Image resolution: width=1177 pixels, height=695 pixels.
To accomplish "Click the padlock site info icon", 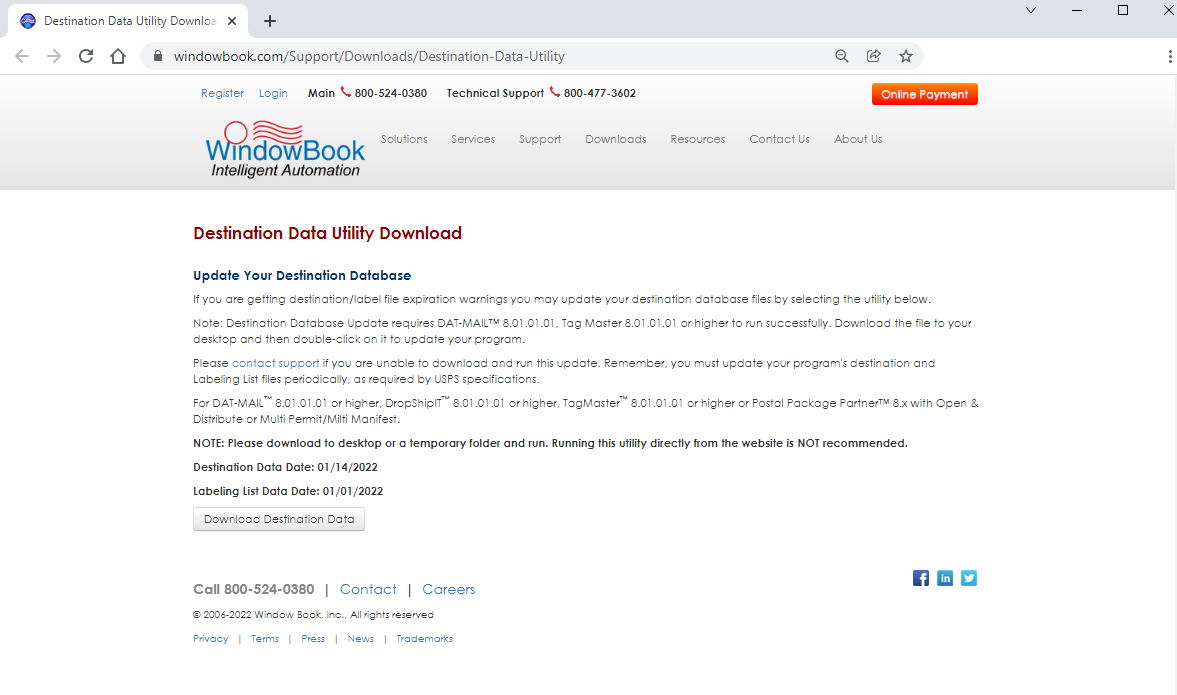I will pyautogui.click(x=158, y=56).
